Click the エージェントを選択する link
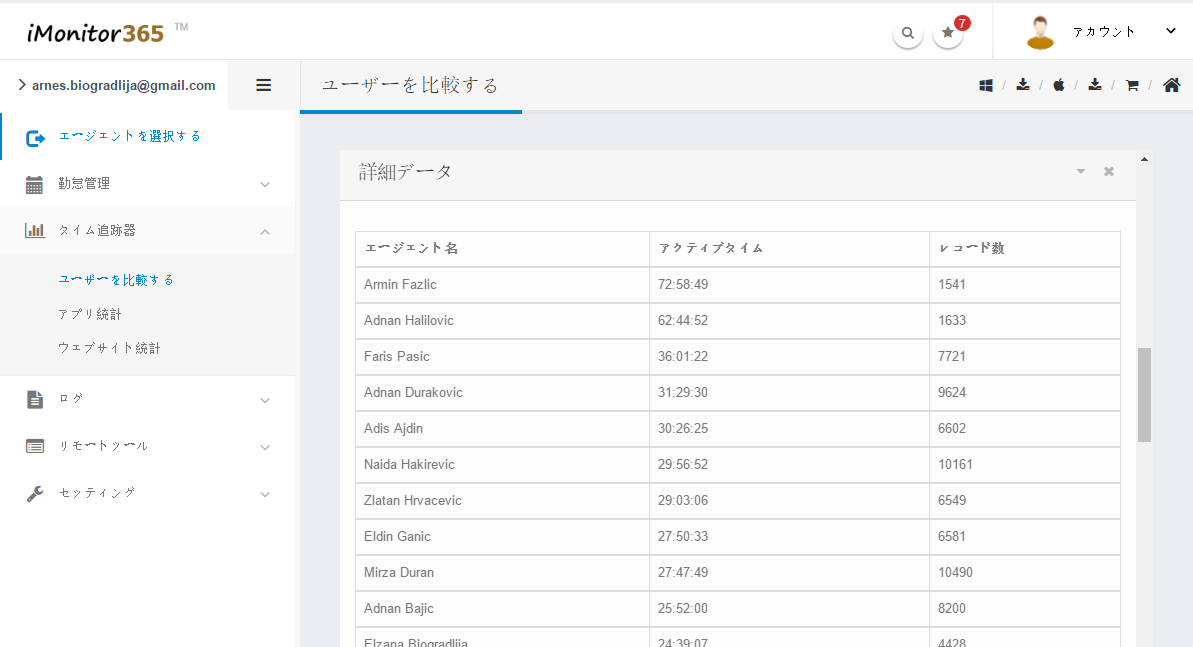Screen dimensions: 1193x647 [x=130, y=136]
